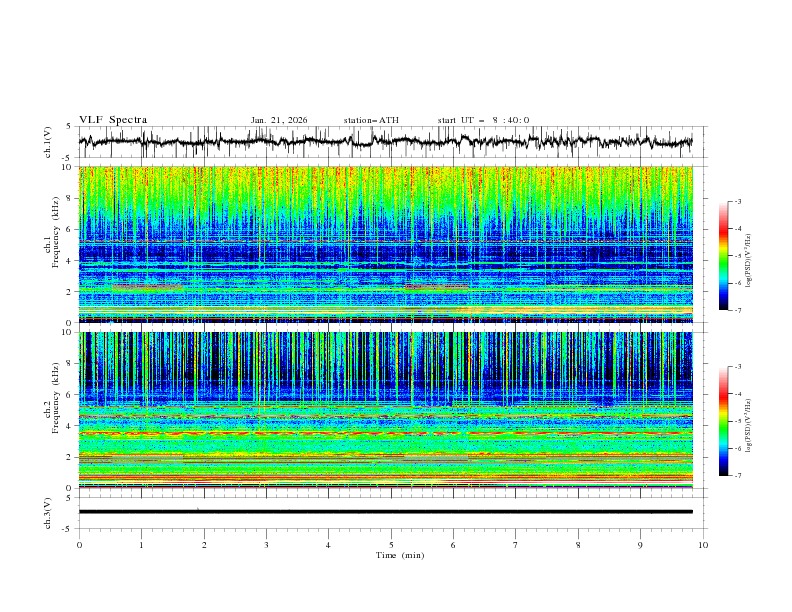This screenshot has width=792, height=612.
Task: Click the 'Time (min)' axis label
Action: tap(400, 555)
